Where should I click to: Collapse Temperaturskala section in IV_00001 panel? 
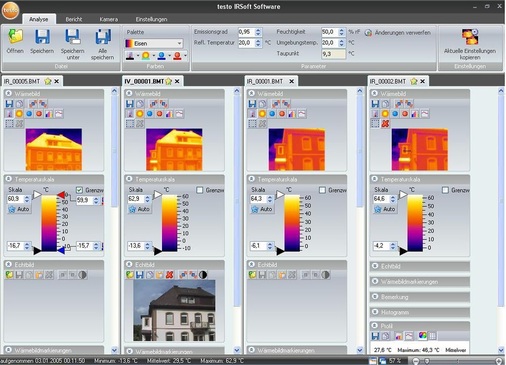click(x=129, y=179)
